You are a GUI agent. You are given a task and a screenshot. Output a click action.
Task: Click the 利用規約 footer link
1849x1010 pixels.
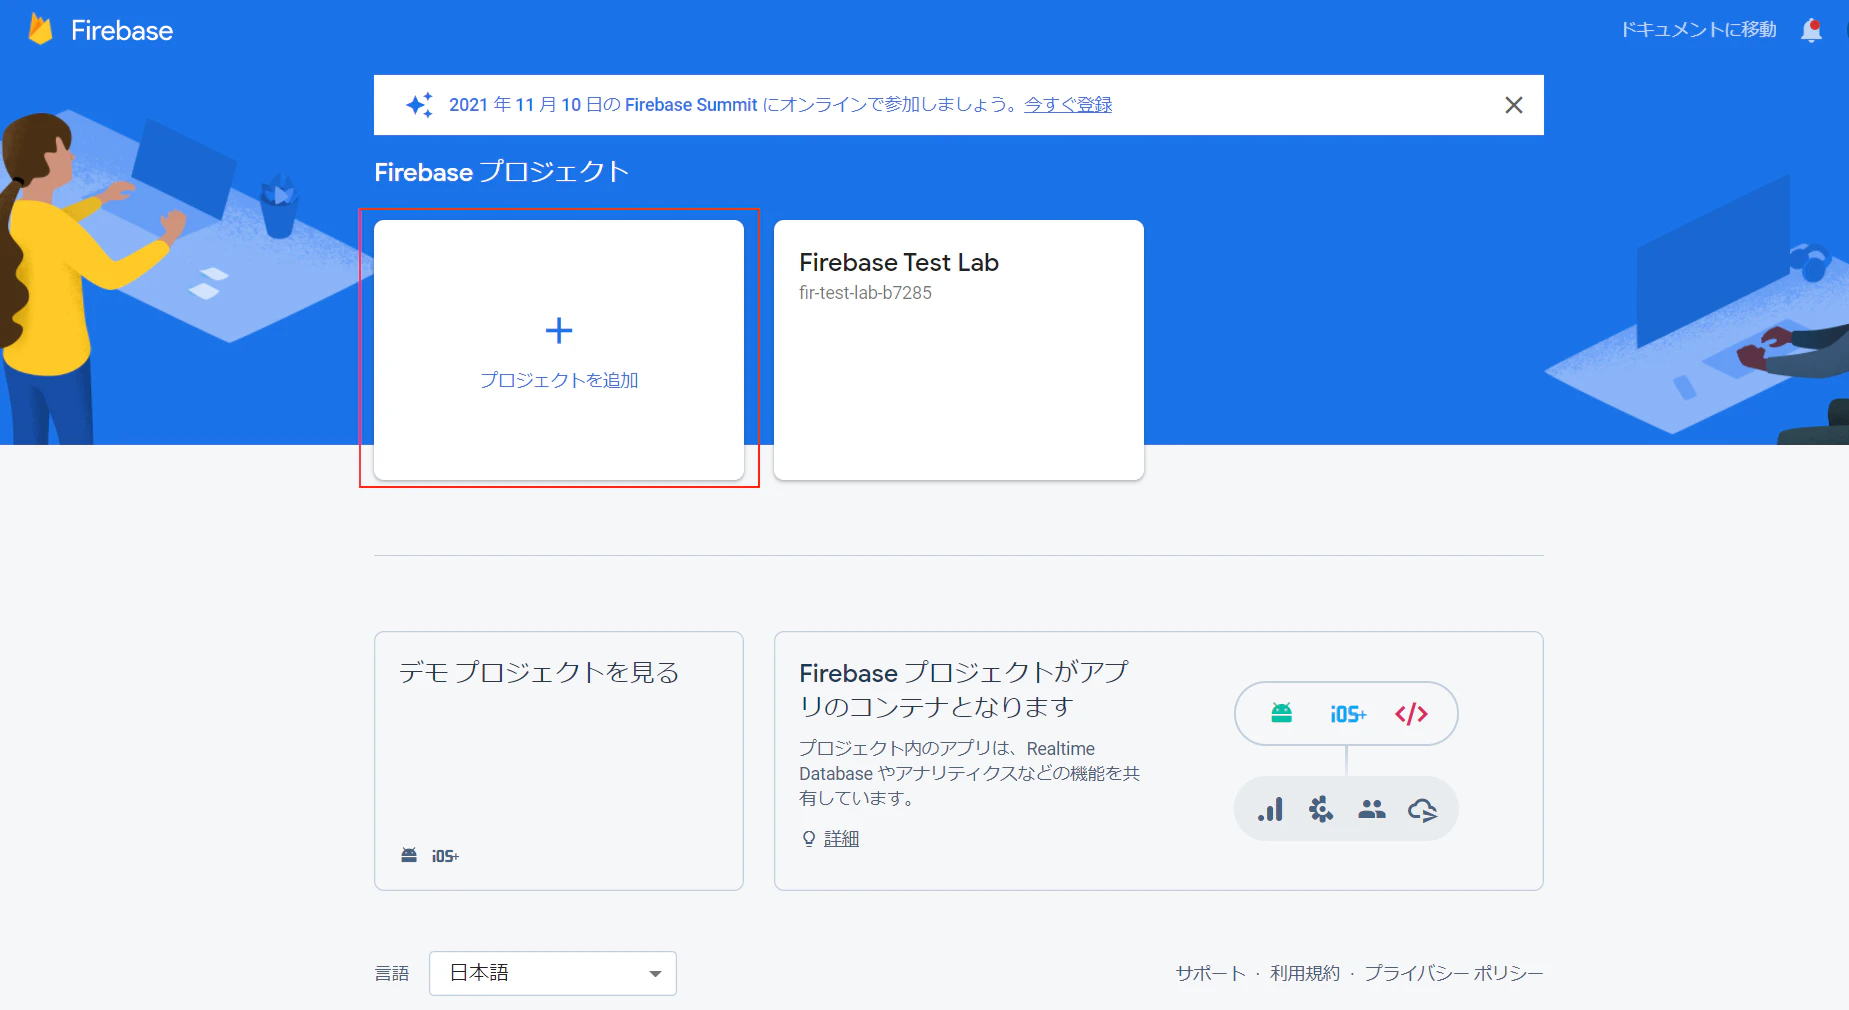click(1304, 973)
